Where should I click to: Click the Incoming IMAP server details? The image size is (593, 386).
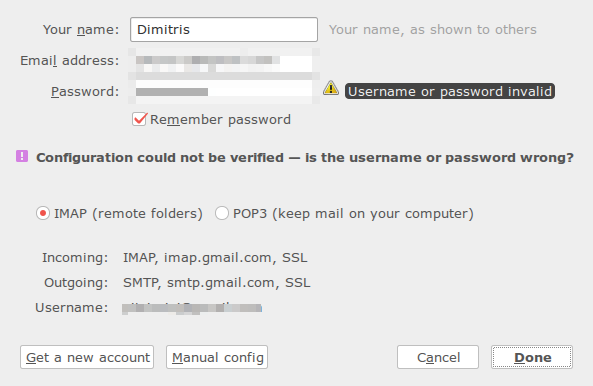pyautogui.click(x=215, y=257)
